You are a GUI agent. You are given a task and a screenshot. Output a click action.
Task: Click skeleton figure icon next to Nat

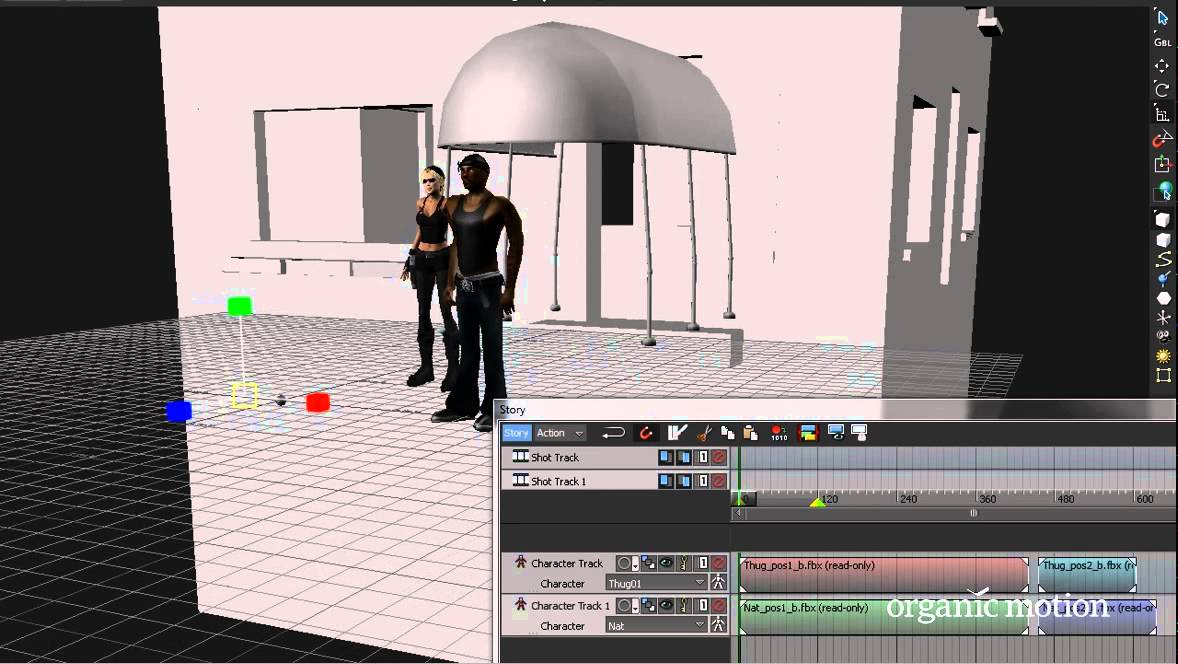point(718,624)
